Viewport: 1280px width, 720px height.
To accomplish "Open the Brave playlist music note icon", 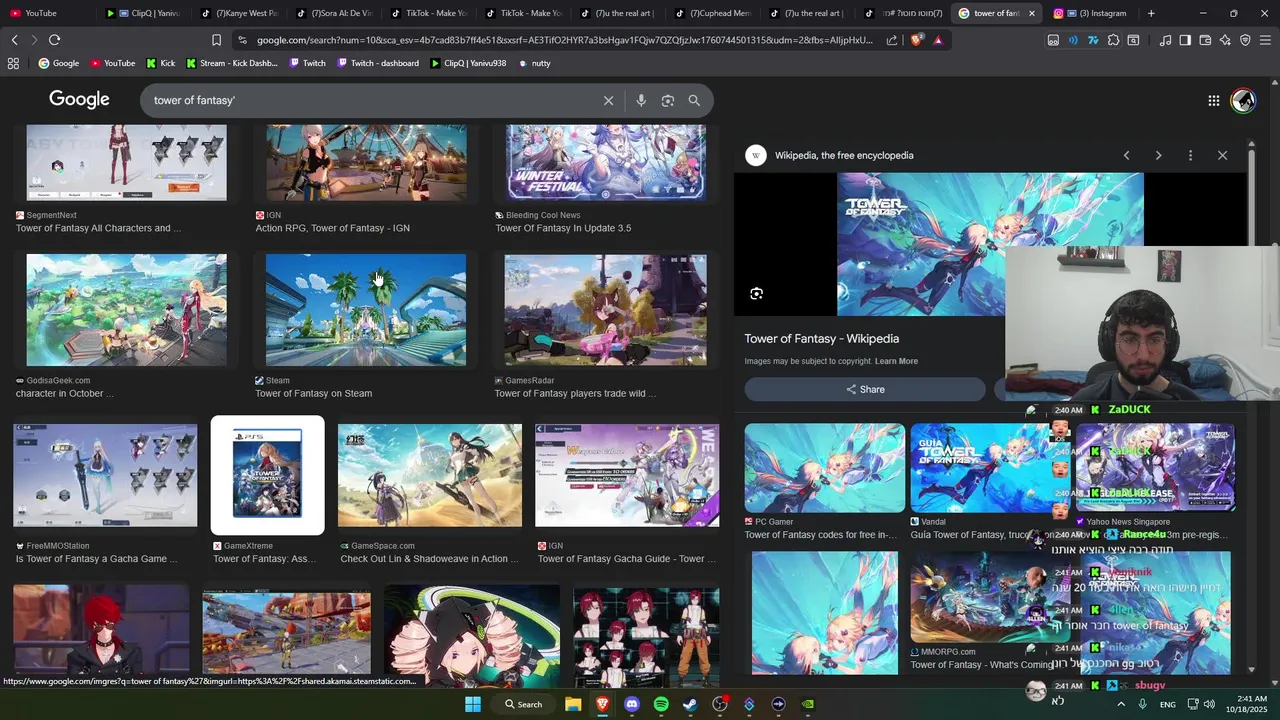I will coord(1165,40).
